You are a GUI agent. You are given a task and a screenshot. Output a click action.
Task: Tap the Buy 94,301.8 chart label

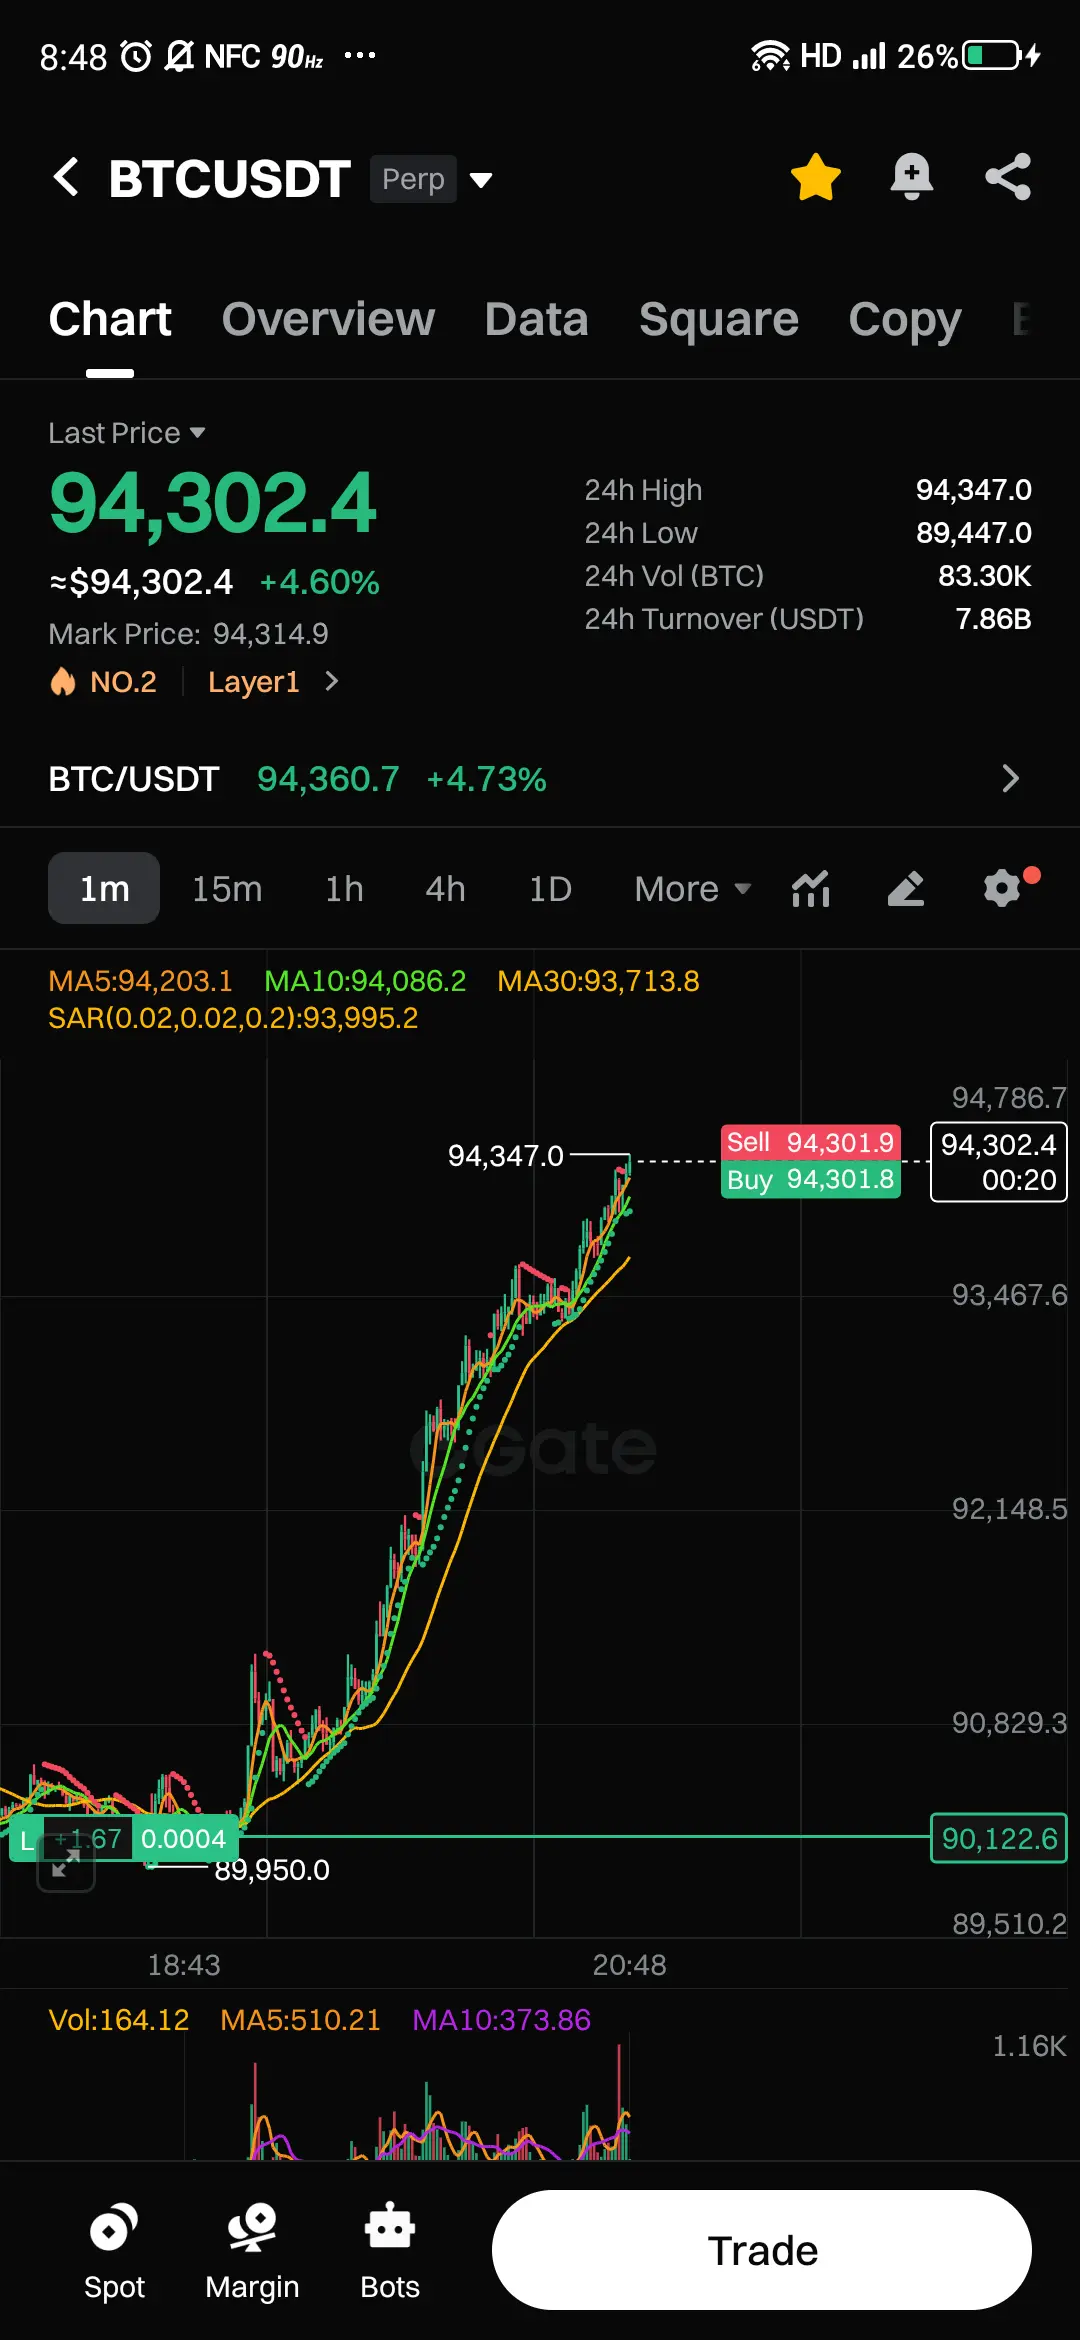811,1179
